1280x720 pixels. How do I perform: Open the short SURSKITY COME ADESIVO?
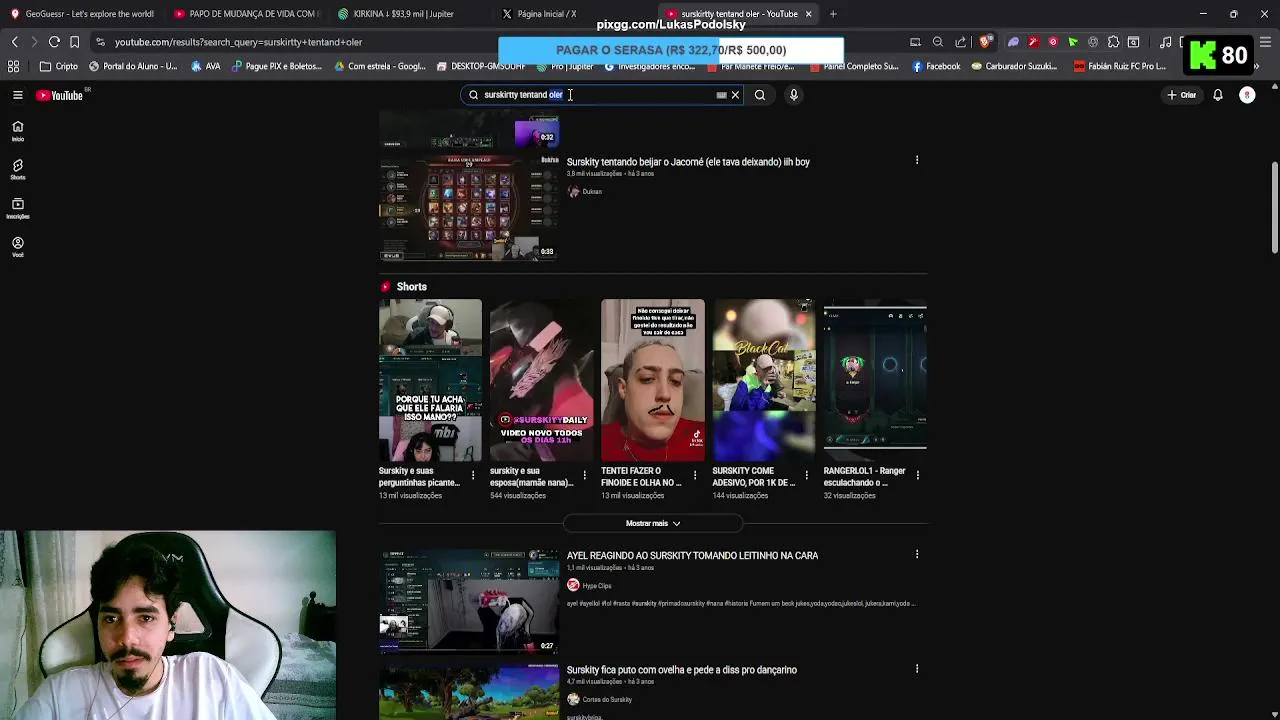click(x=763, y=381)
